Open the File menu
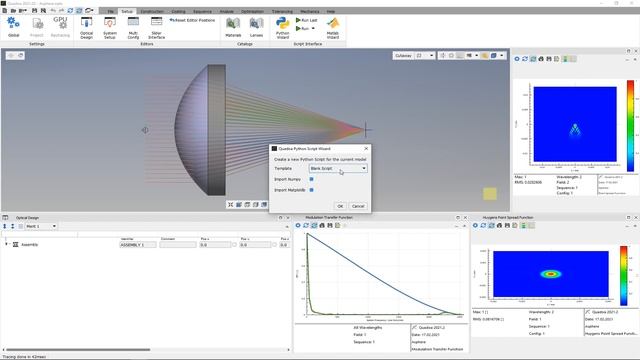Screen dimensions: 640x360 coord(111,11)
